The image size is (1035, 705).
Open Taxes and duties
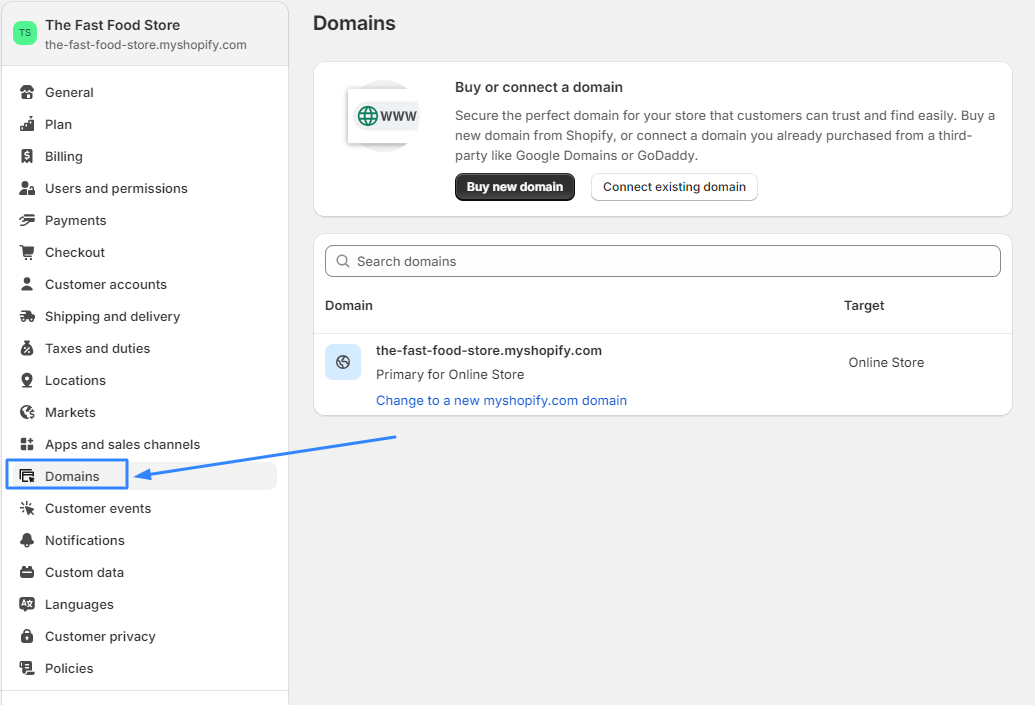point(145,349)
